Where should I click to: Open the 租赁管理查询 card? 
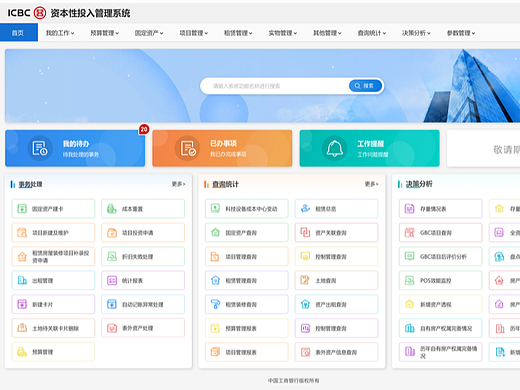pos(247,280)
